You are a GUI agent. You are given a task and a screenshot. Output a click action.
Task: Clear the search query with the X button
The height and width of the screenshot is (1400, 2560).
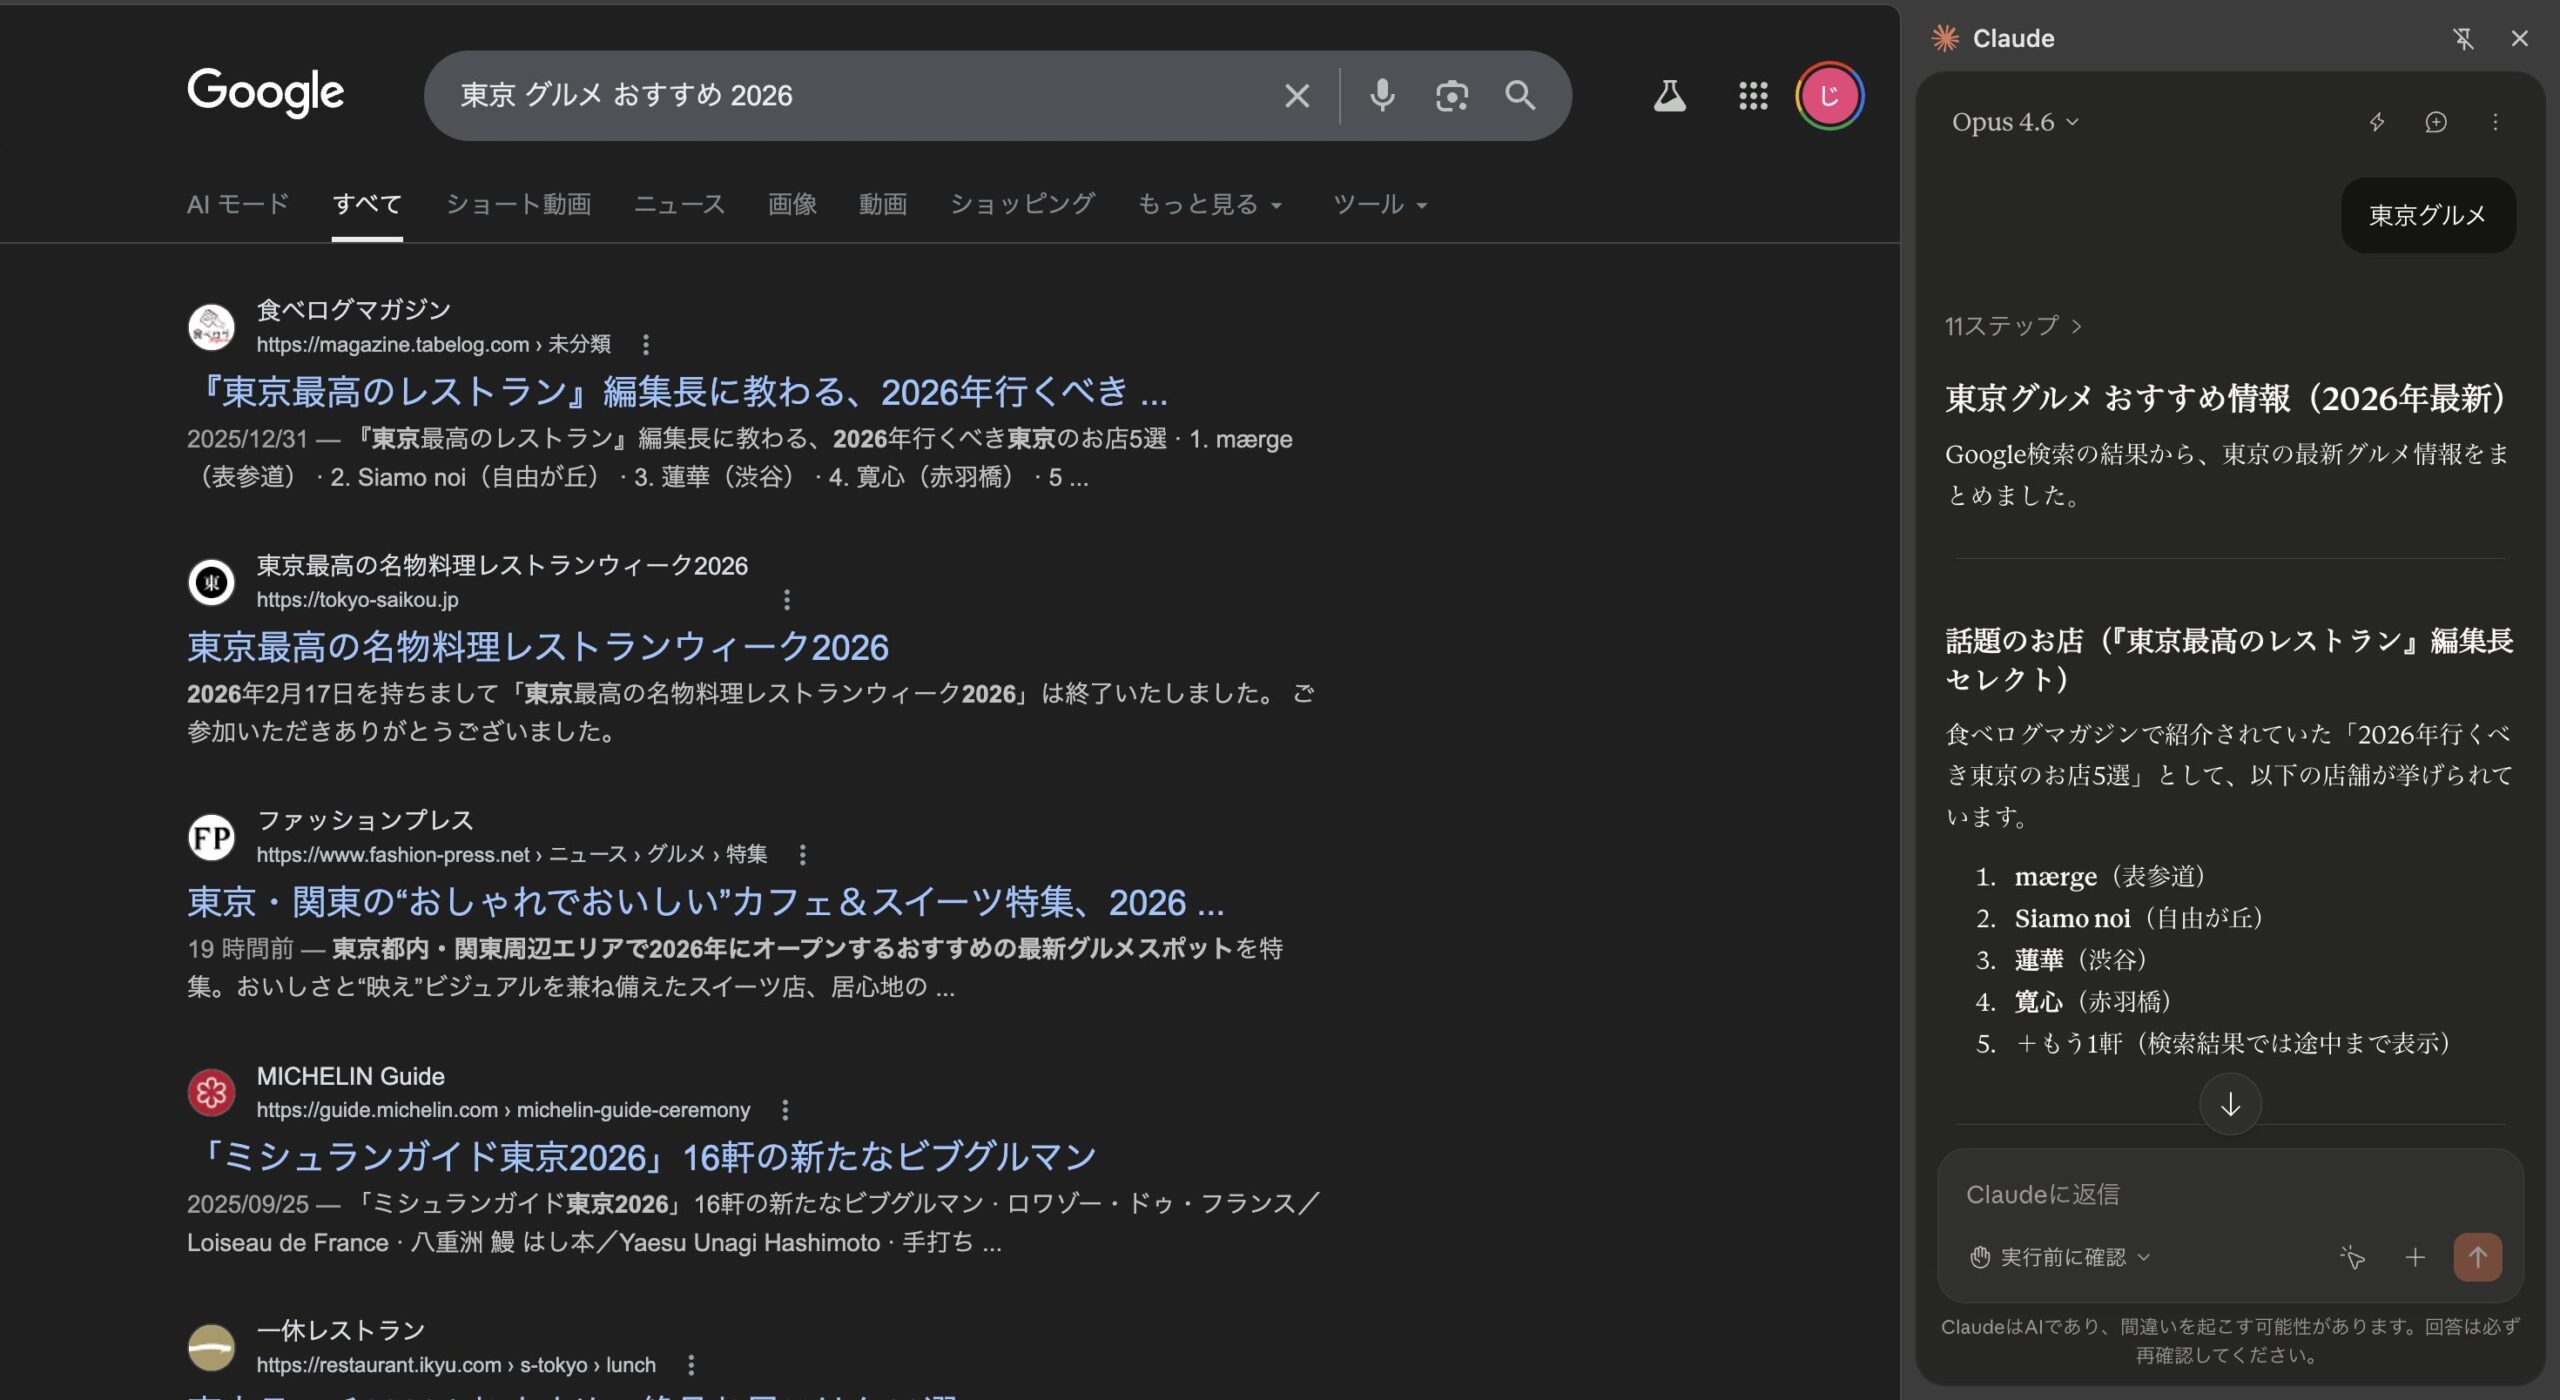point(1296,96)
